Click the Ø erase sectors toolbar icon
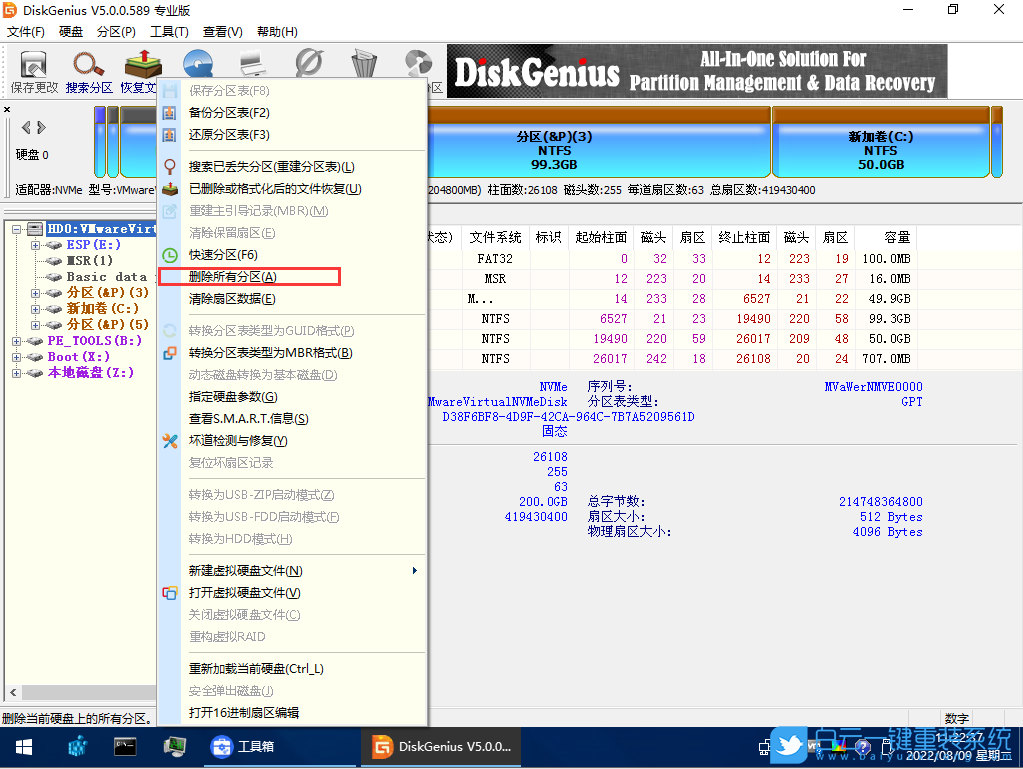The height and width of the screenshot is (769, 1023). [308, 62]
